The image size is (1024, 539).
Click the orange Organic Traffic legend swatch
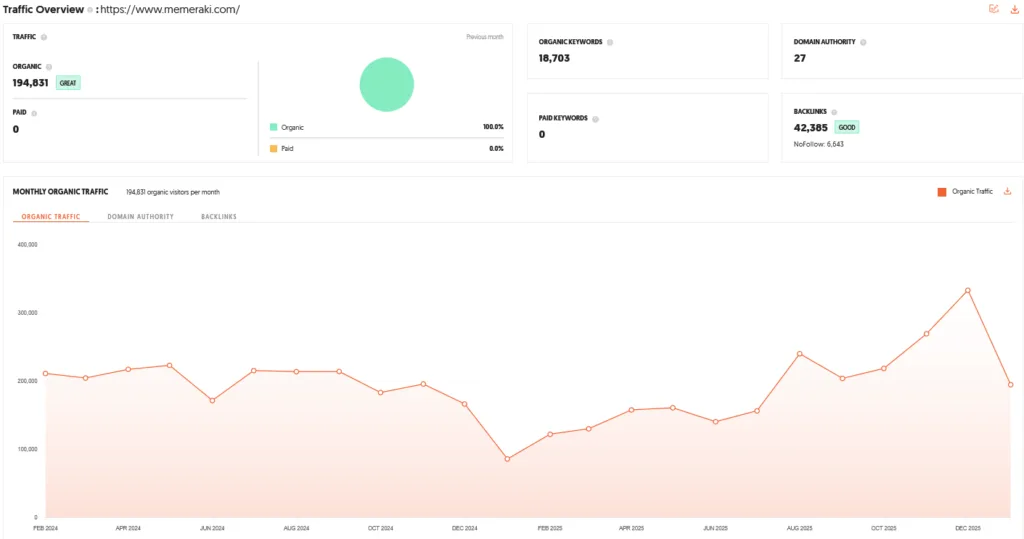942,192
